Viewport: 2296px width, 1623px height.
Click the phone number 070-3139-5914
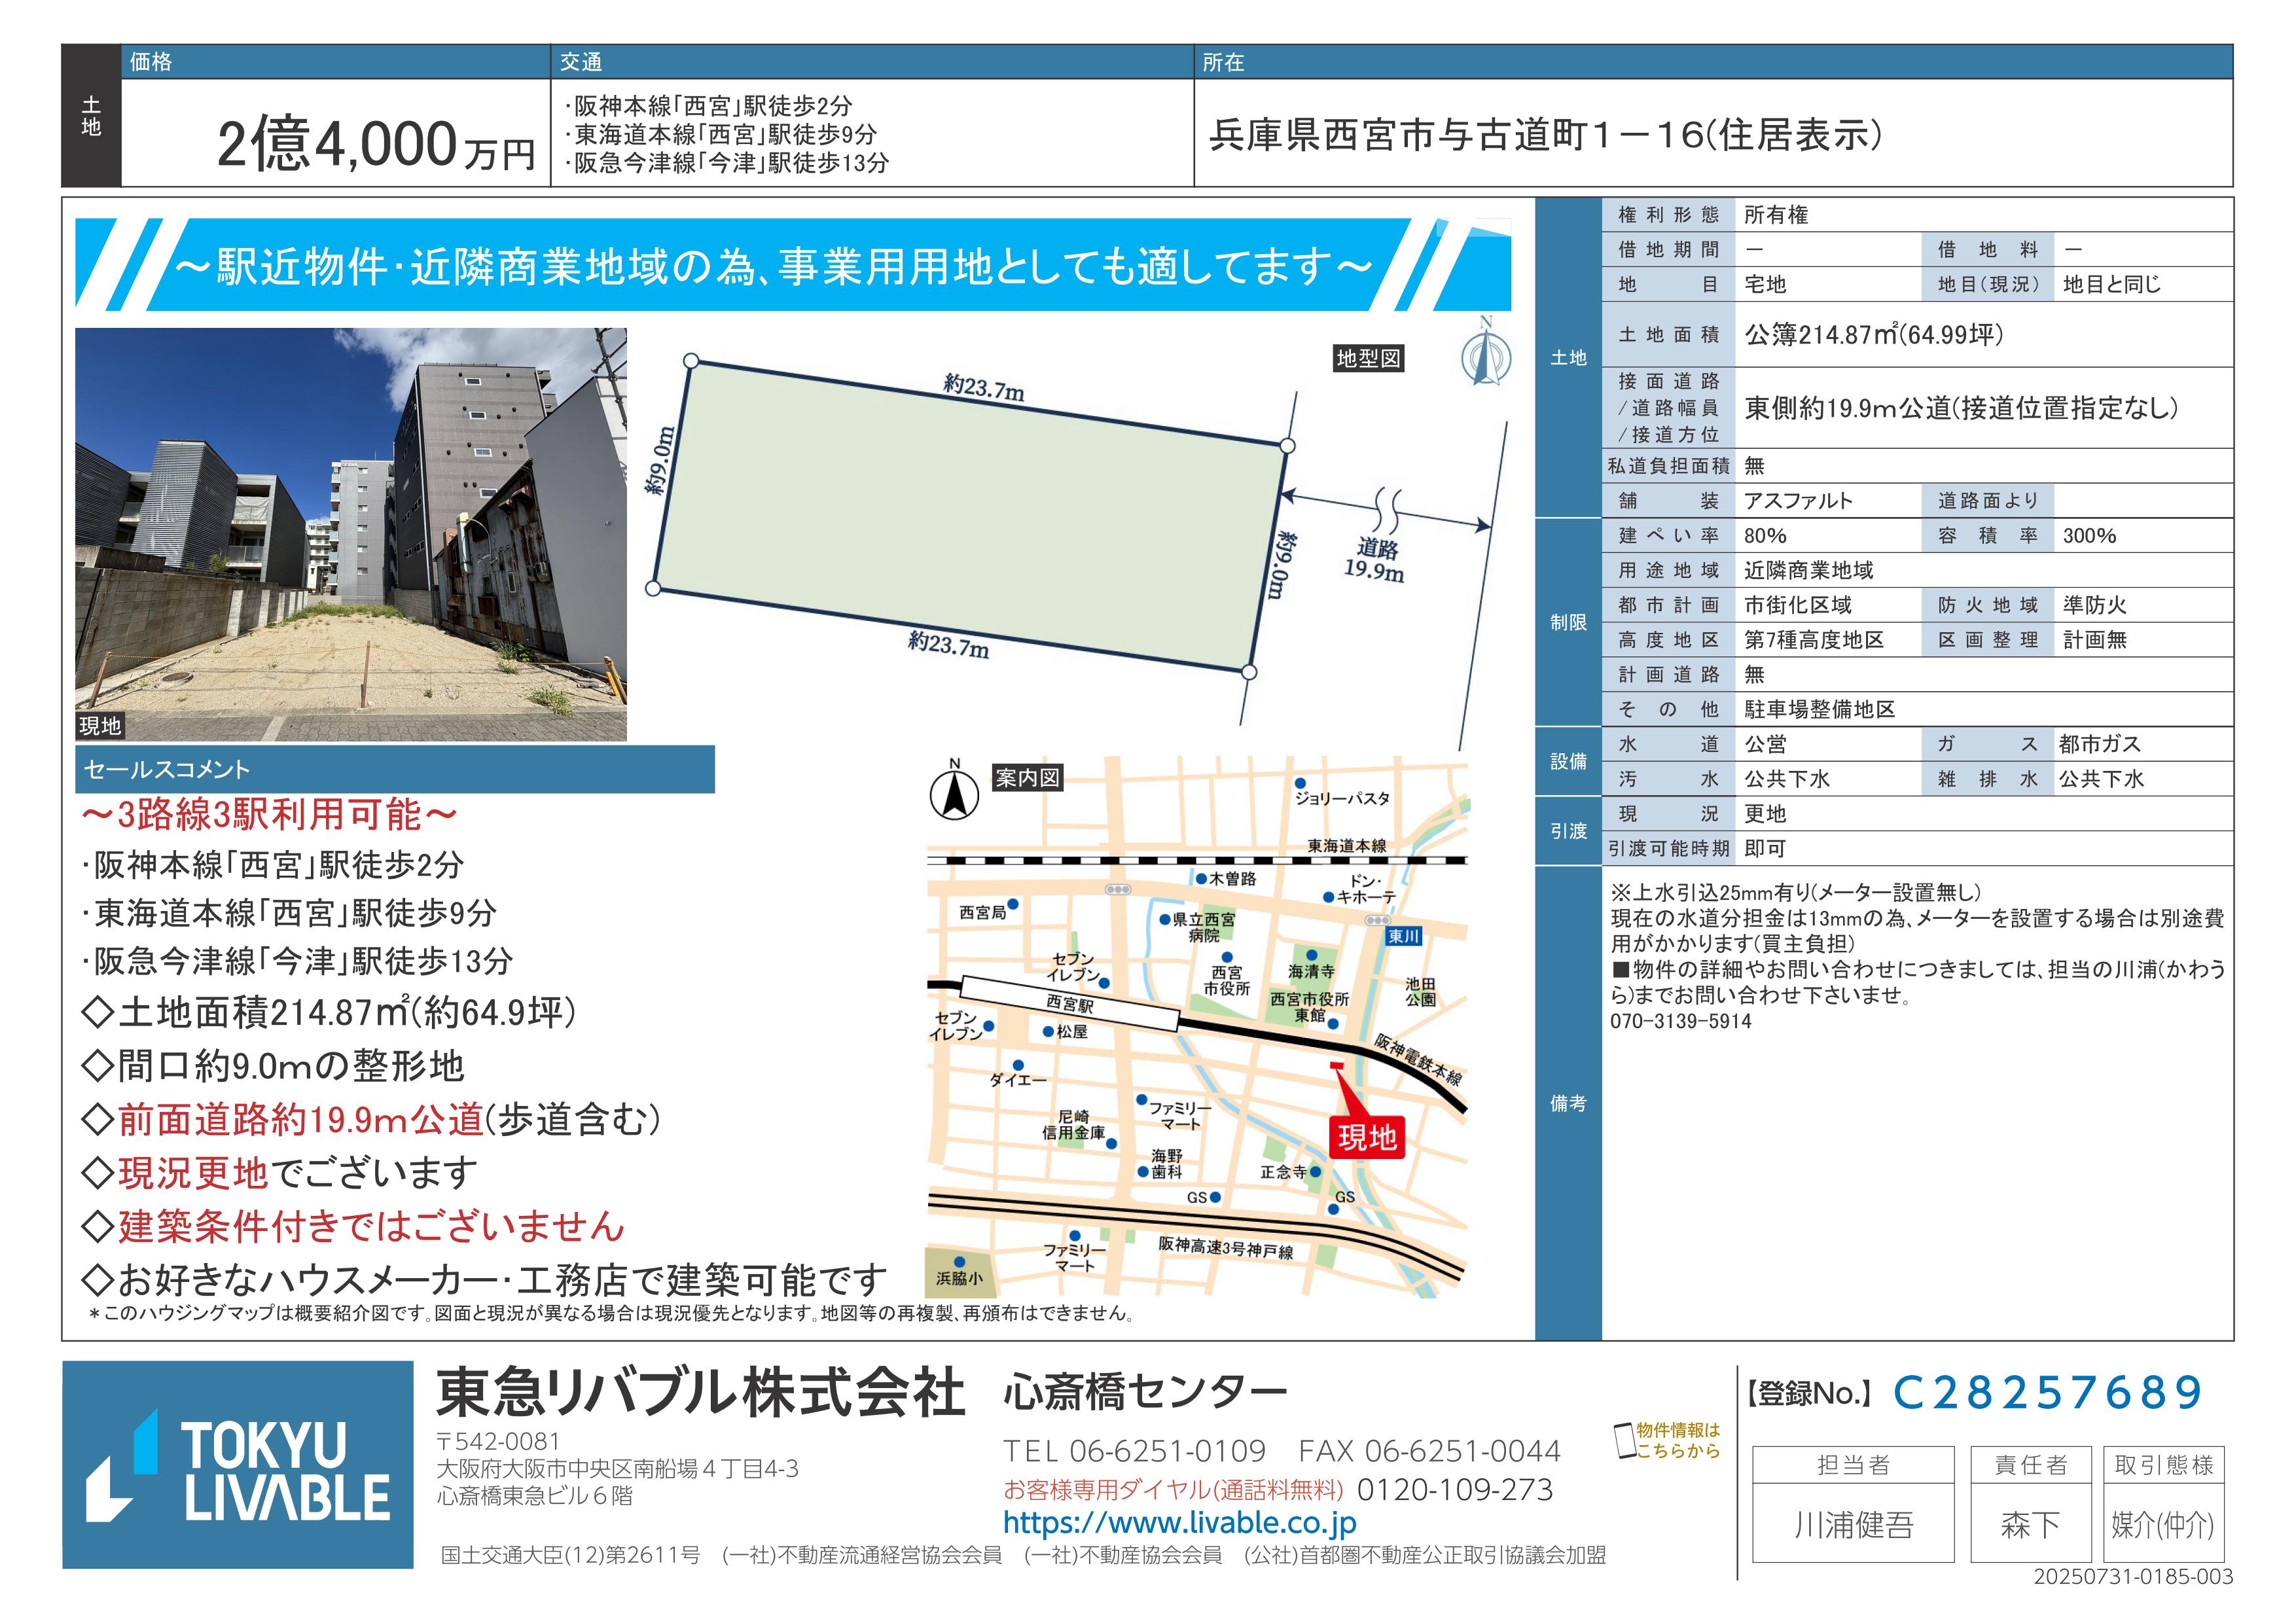pyautogui.click(x=1680, y=1021)
